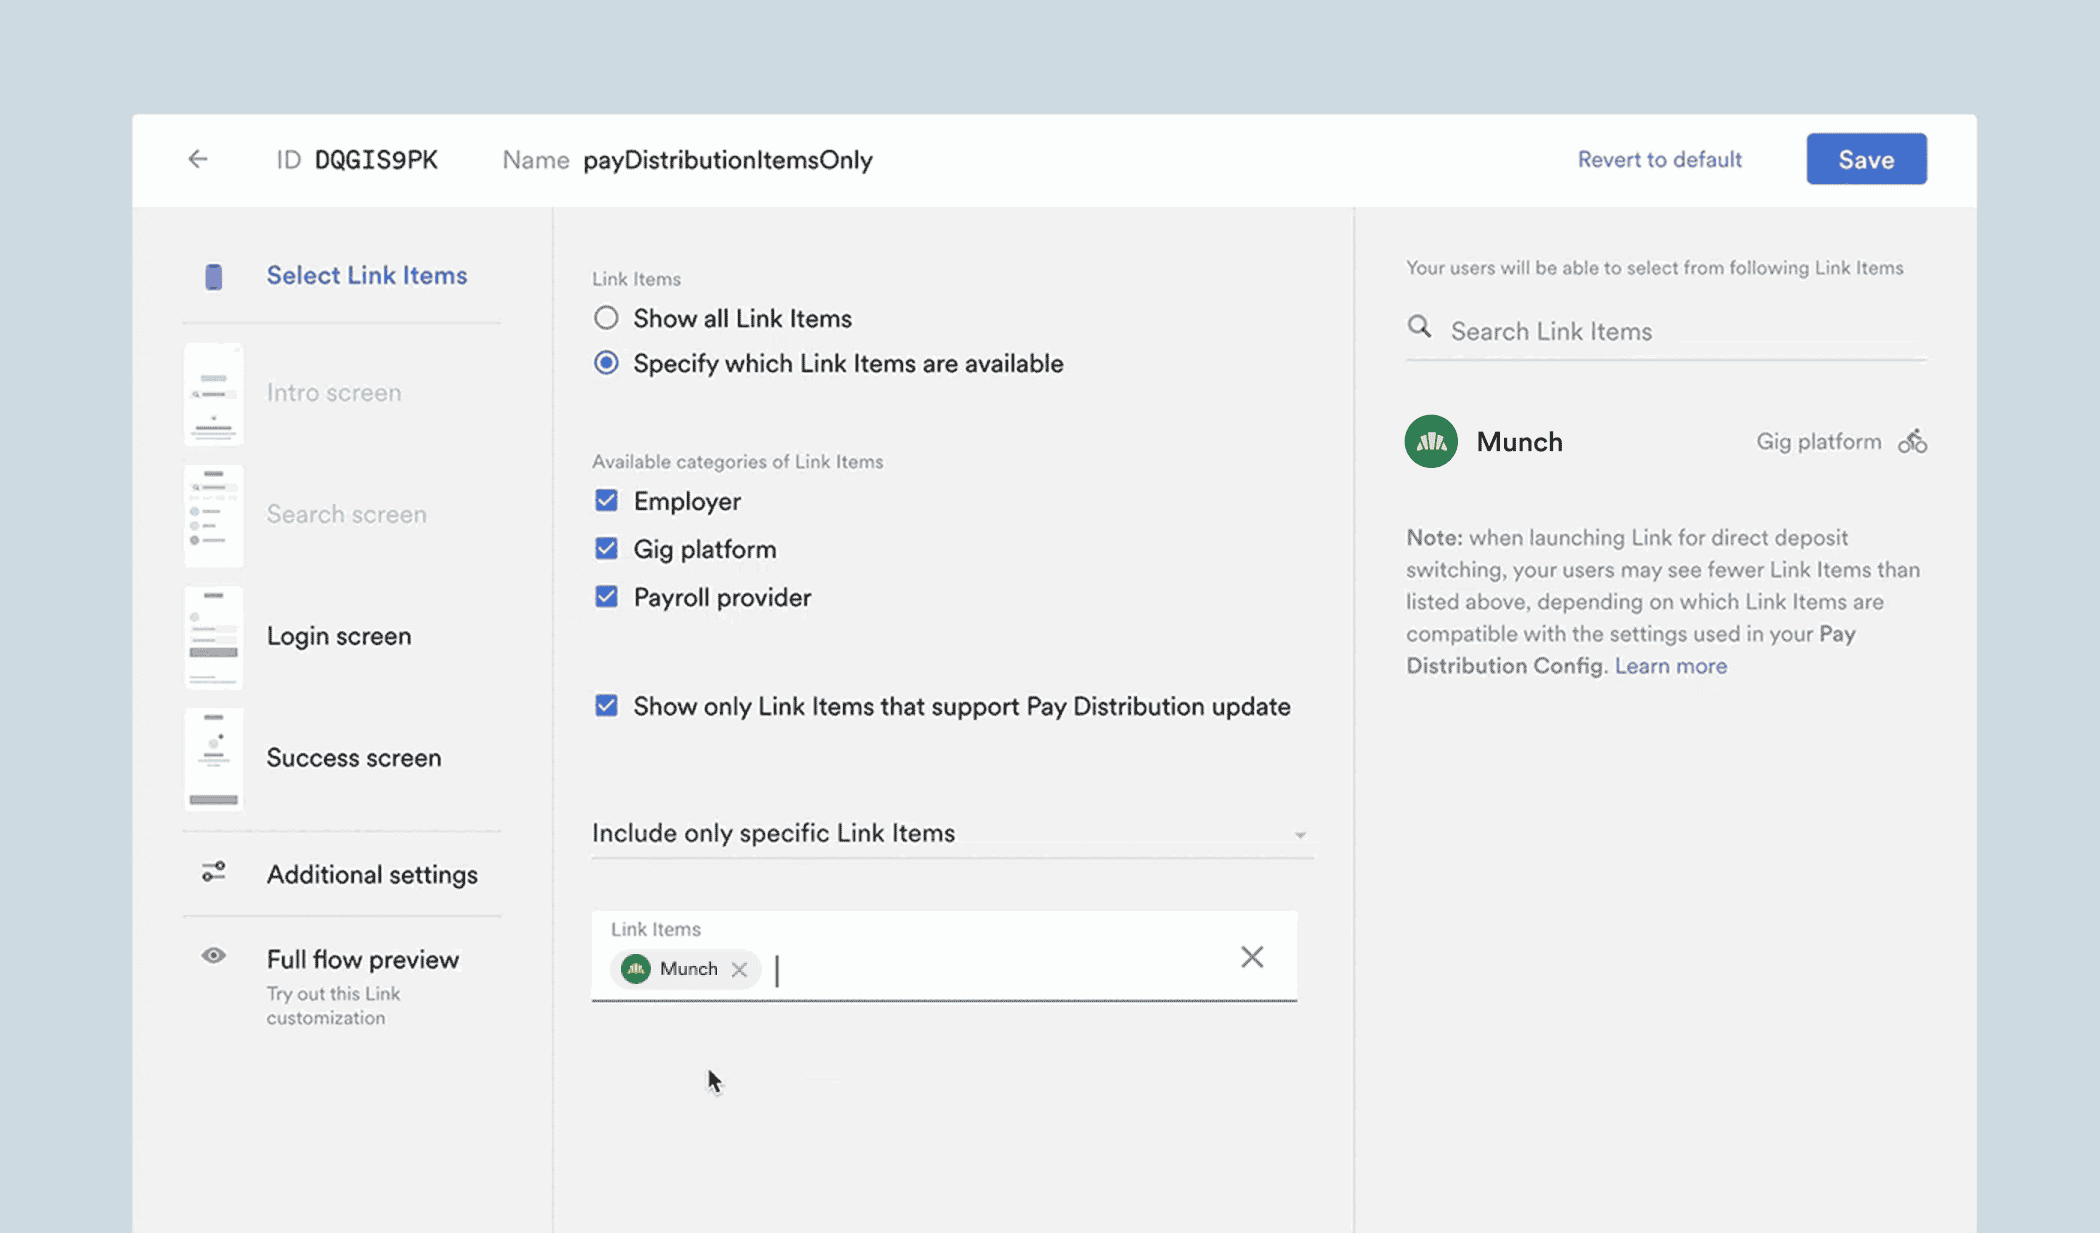
Task: Open the Intro screen section
Action: coord(334,393)
